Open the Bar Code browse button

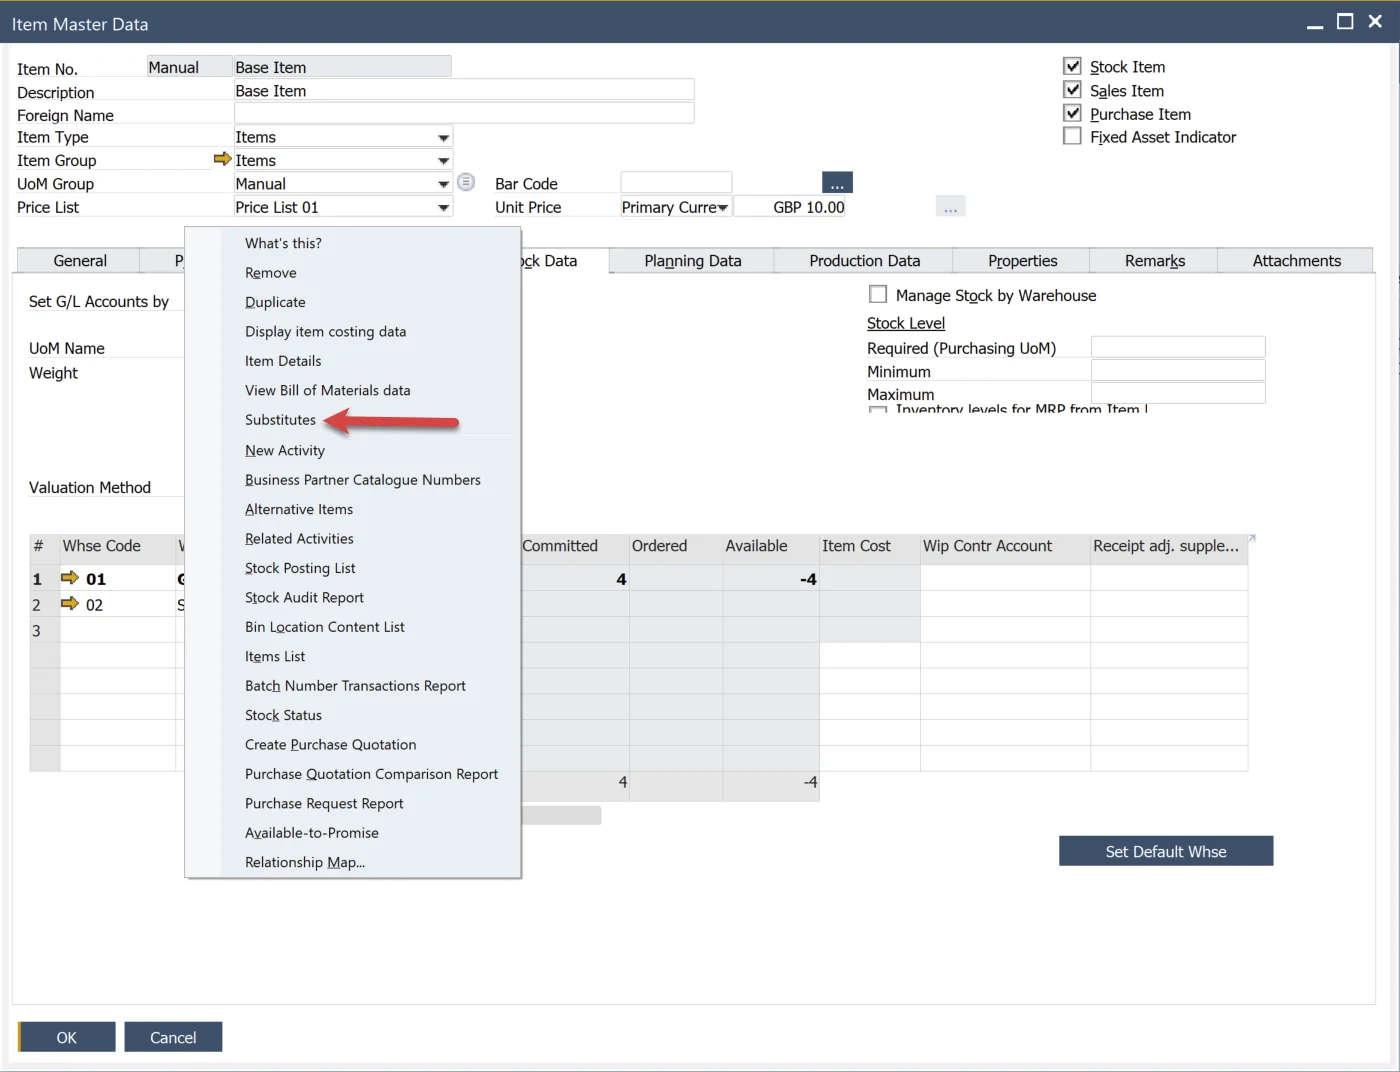837,183
